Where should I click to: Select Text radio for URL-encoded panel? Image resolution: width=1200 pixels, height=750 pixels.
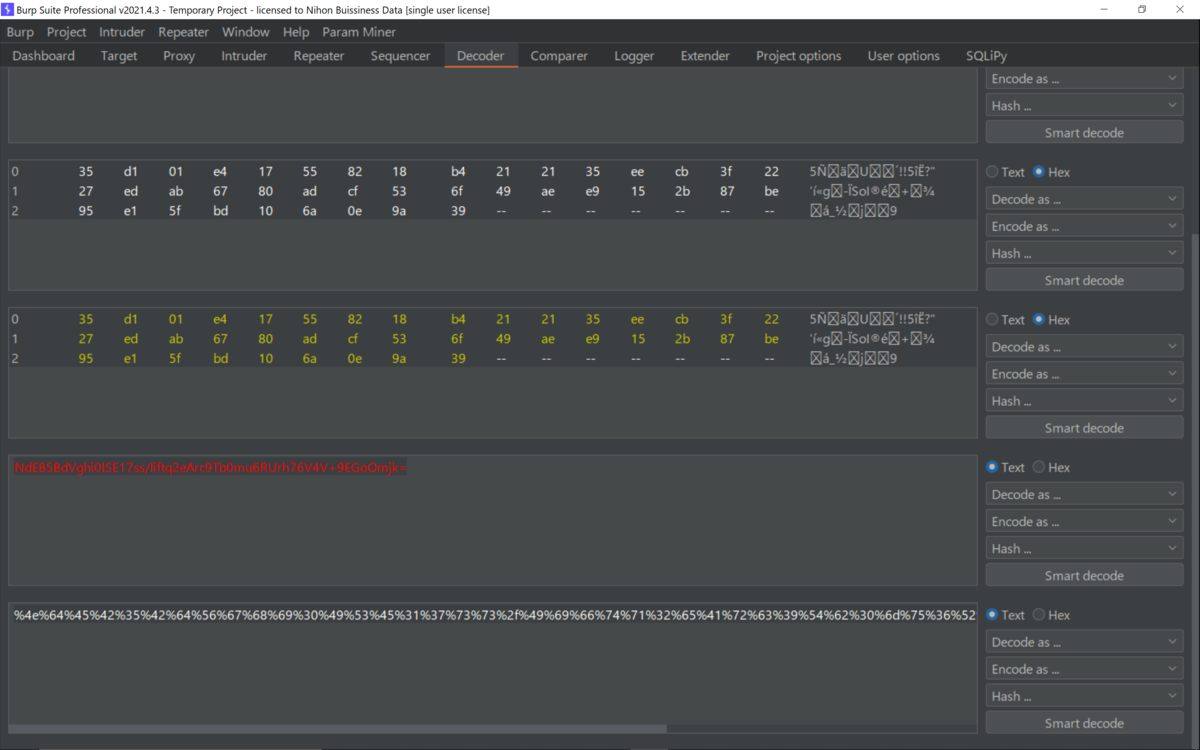[x=1006, y=615]
